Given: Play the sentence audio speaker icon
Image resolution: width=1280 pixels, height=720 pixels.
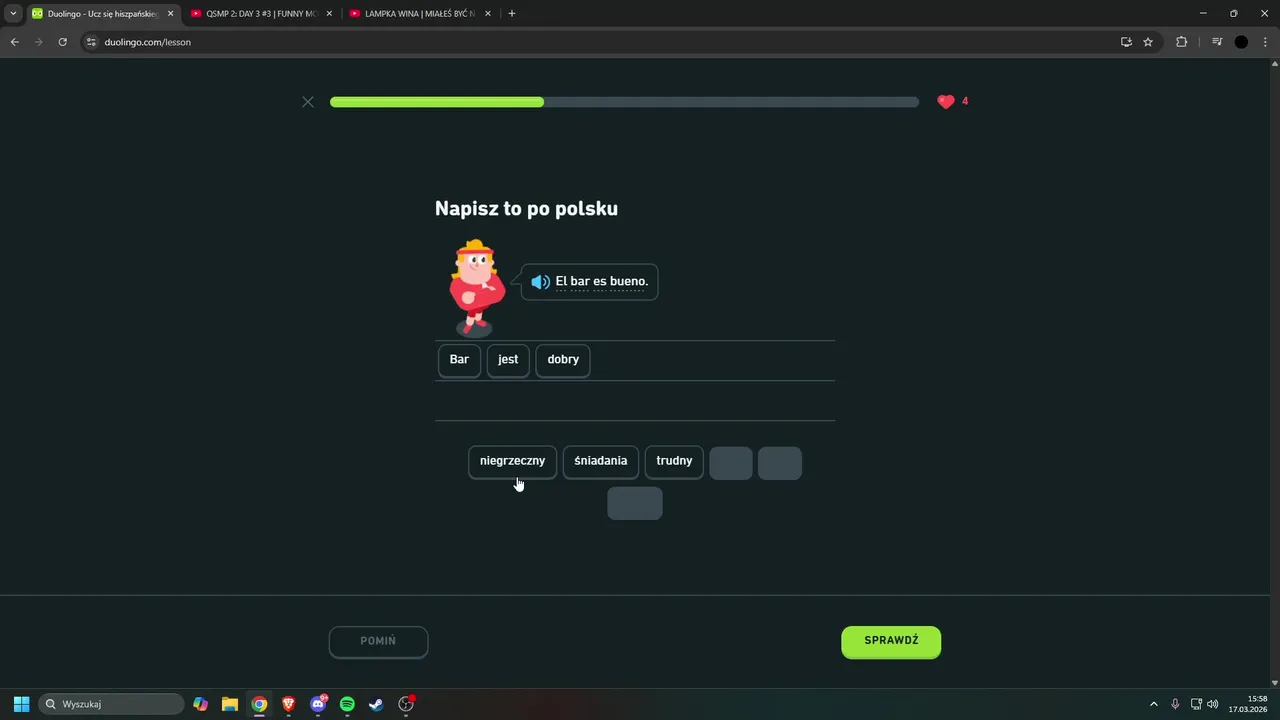Looking at the screenshot, I should (x=540, y=282).
